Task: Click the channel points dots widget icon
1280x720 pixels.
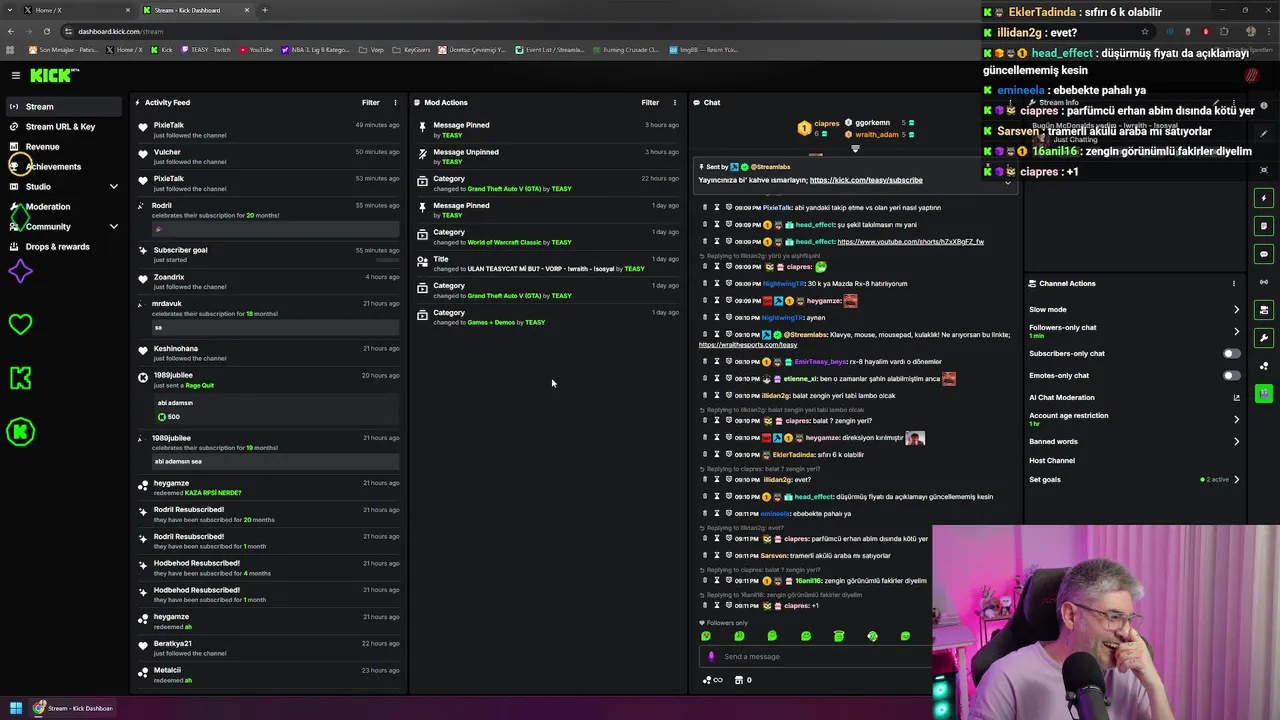Action: coord(1264,366)
